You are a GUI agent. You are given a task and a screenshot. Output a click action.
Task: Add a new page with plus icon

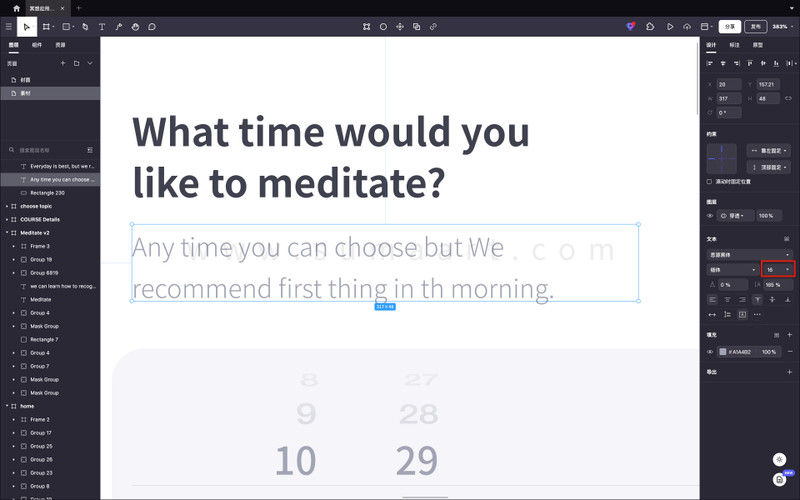point(63,63)
